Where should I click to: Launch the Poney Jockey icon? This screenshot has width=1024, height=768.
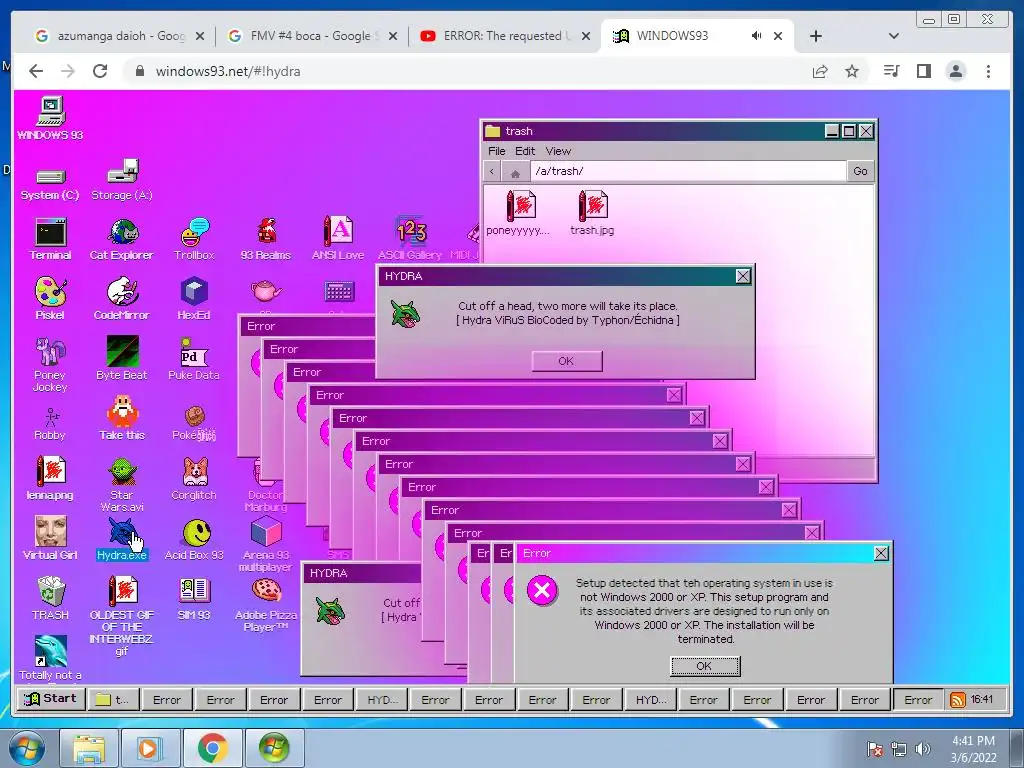50,364
